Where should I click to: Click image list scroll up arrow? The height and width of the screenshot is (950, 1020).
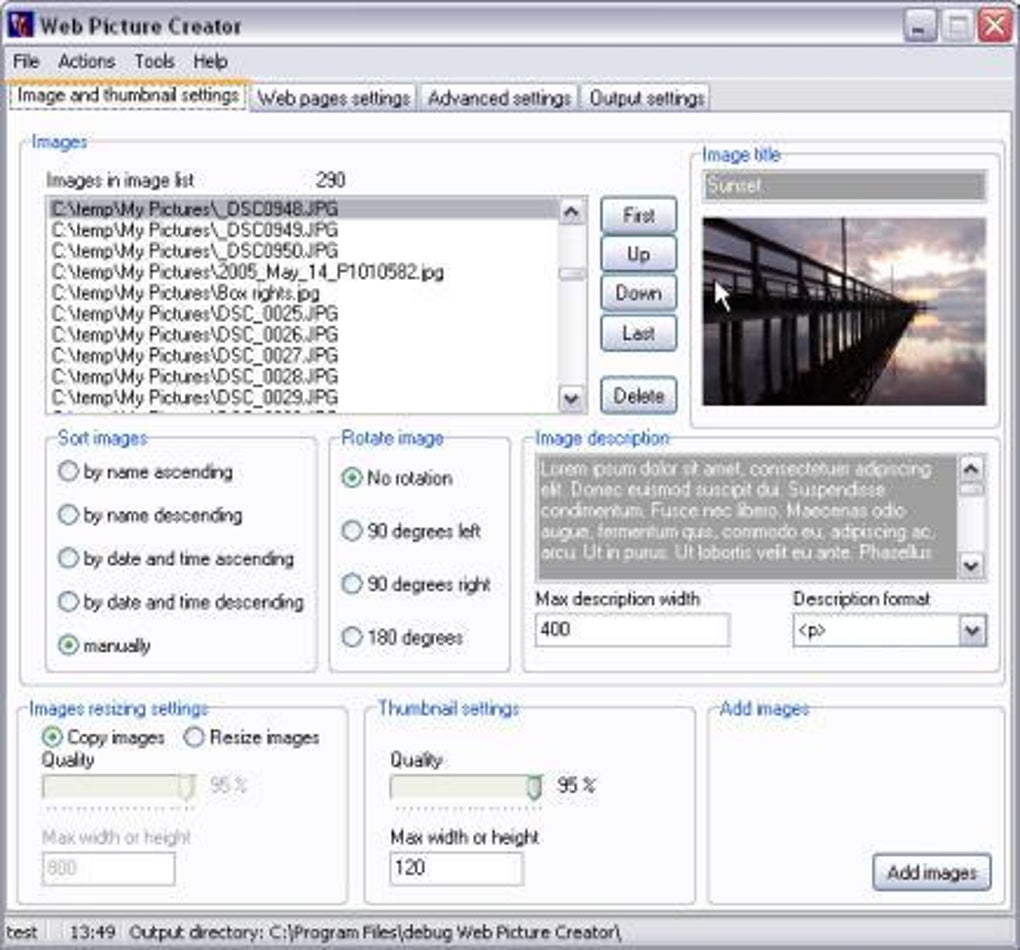coord(572,212)
